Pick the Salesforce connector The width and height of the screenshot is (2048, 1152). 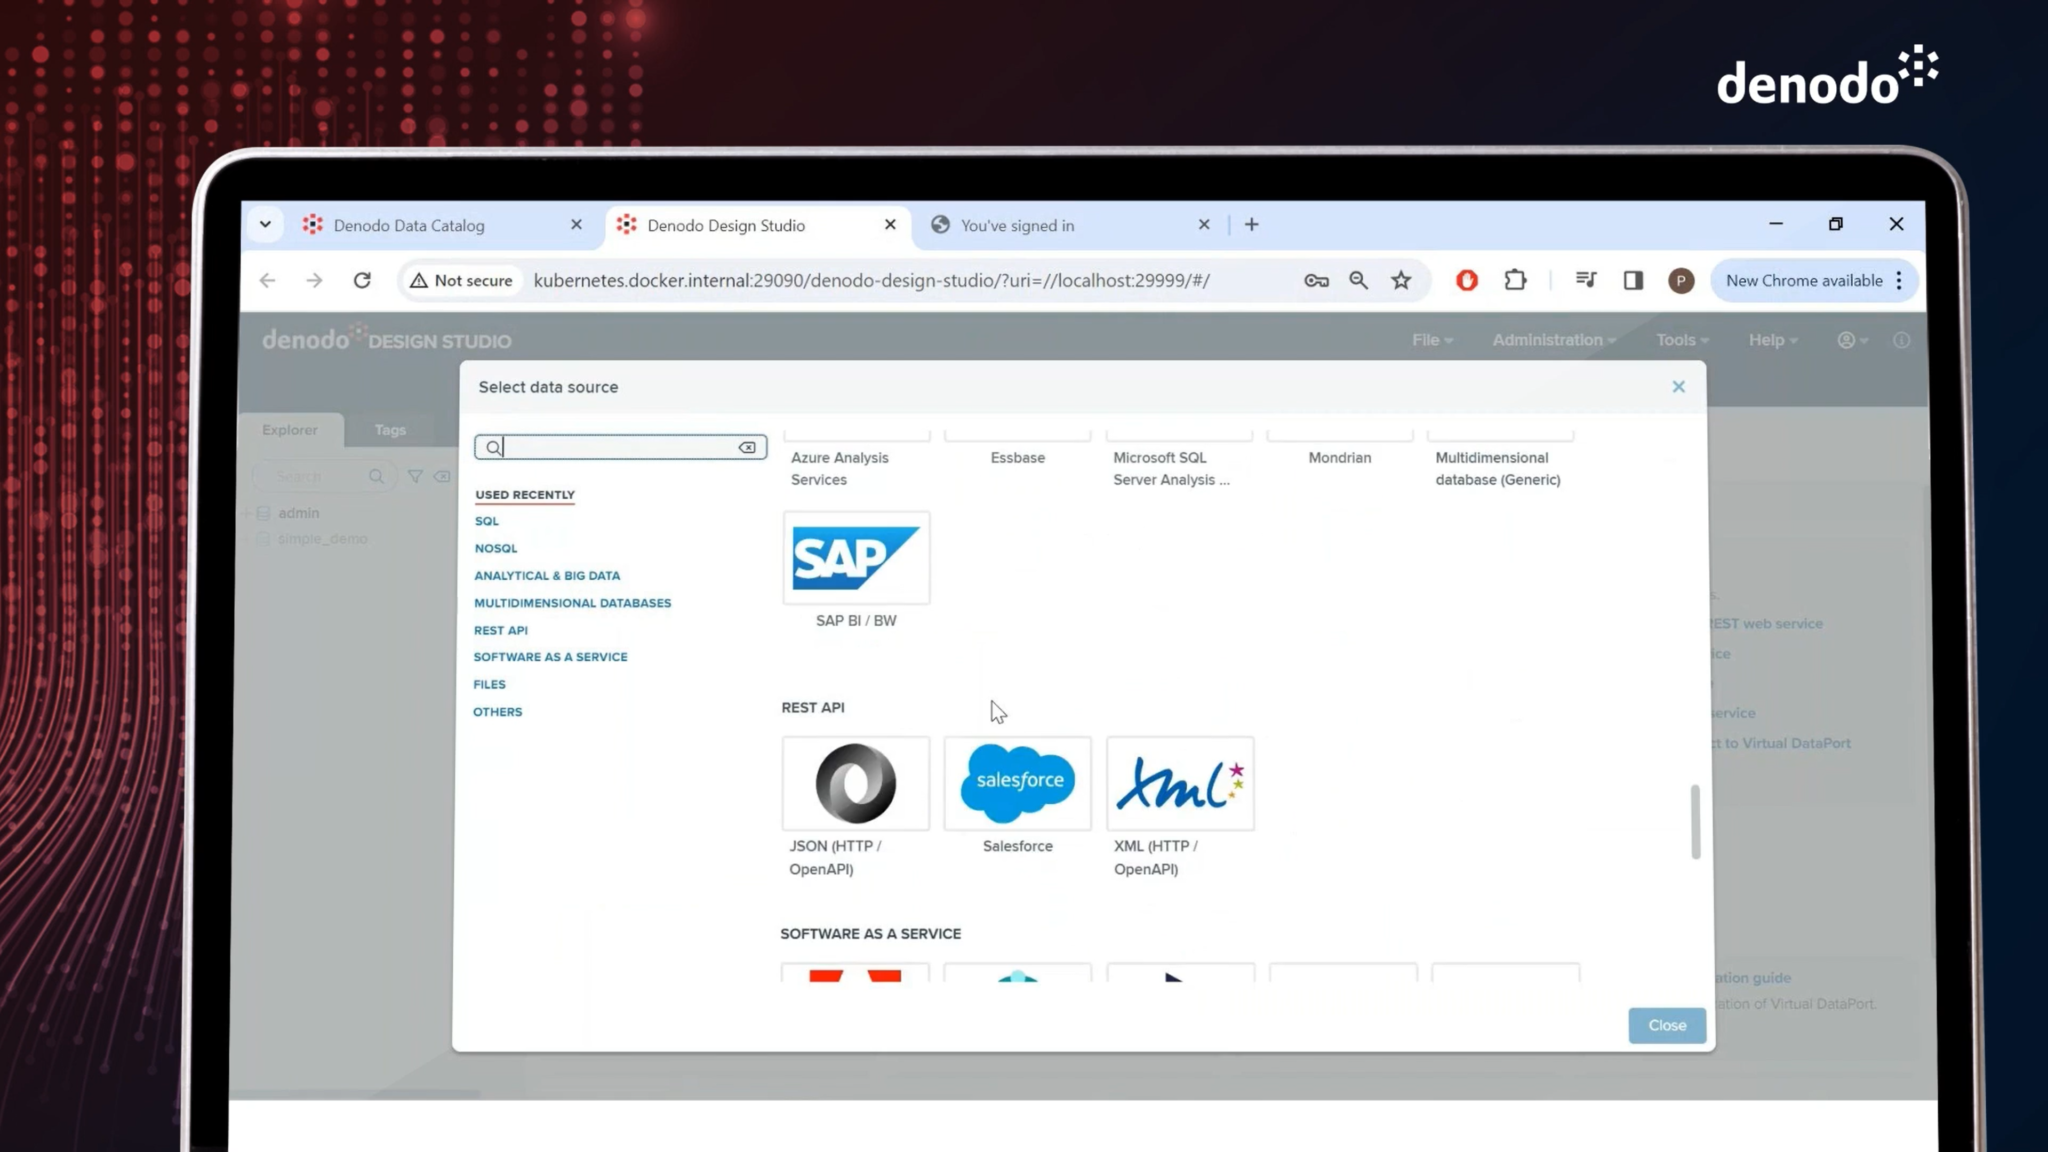pos(1017,784)
